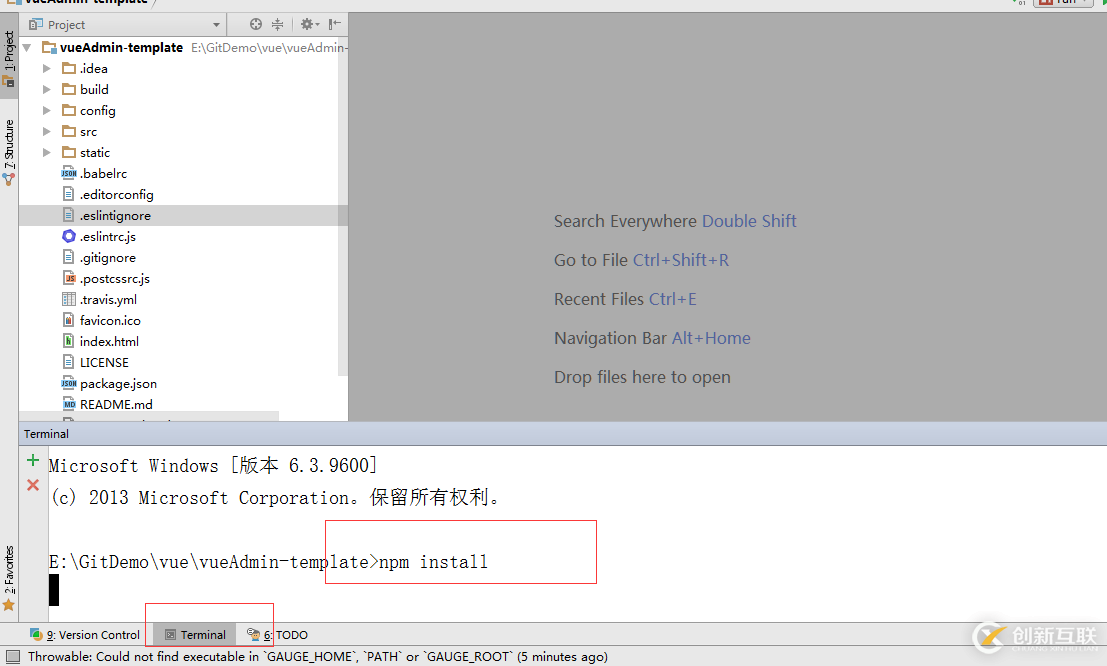Viewport: 1107px width, 666px height.
Task: Expand the config folder
Action: [x=47, y=110]
